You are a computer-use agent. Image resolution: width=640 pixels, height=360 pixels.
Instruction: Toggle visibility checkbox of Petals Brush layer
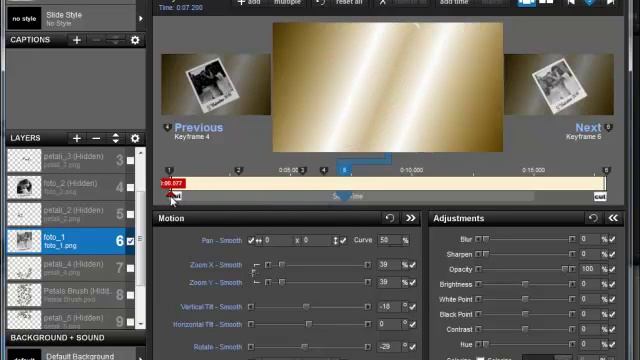tap(130, 295)
